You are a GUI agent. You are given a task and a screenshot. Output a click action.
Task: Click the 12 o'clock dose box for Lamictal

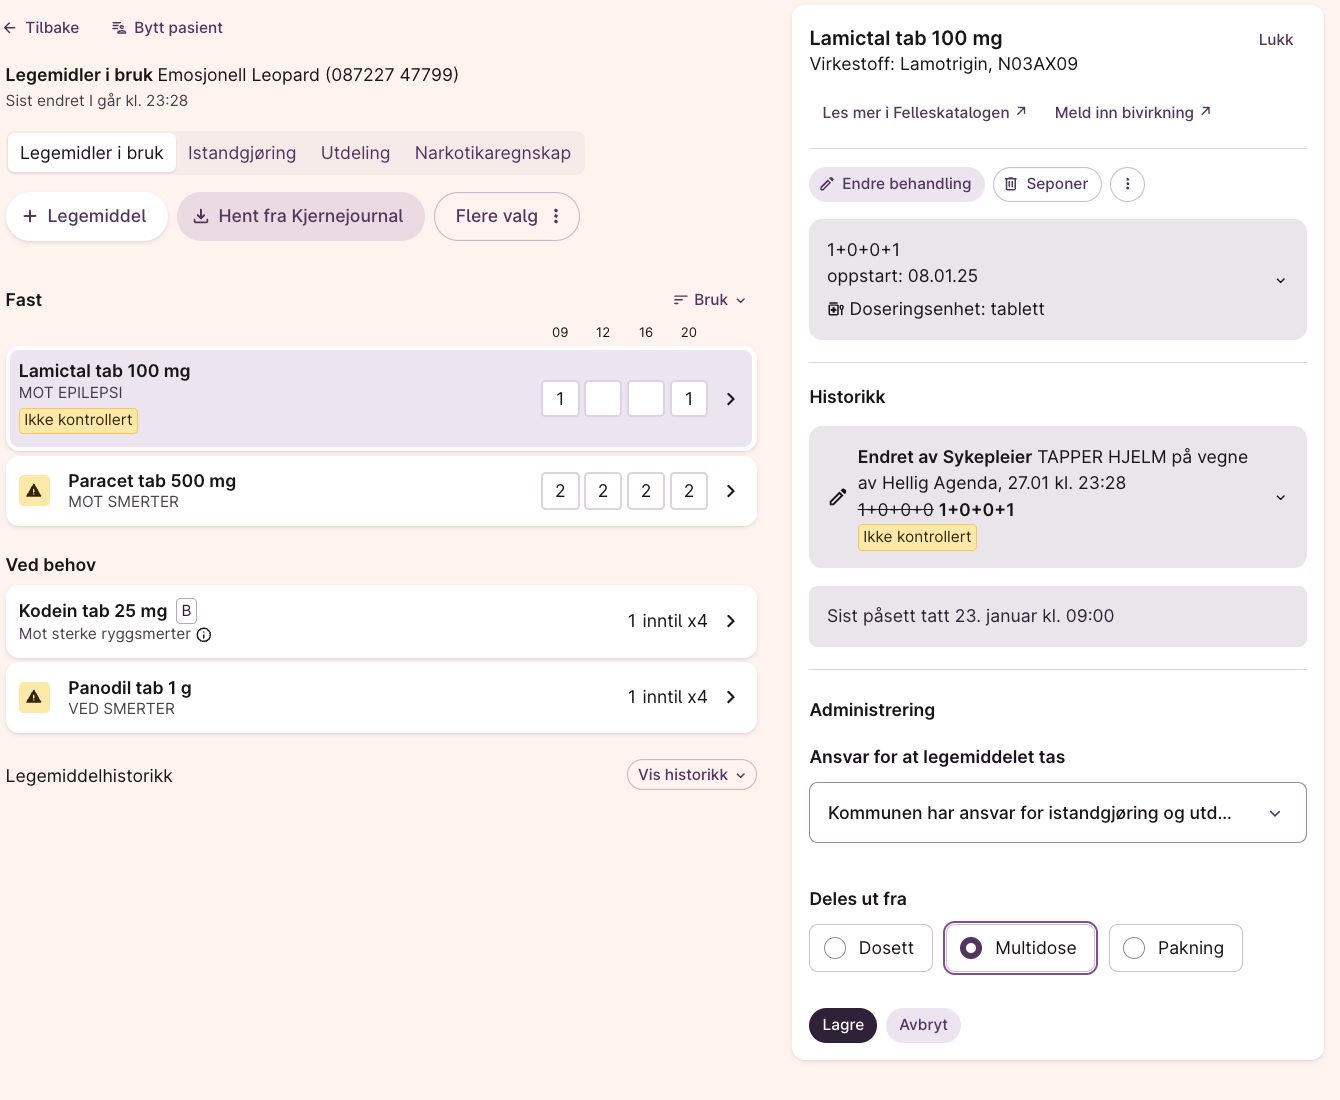[x=603, y=399]
